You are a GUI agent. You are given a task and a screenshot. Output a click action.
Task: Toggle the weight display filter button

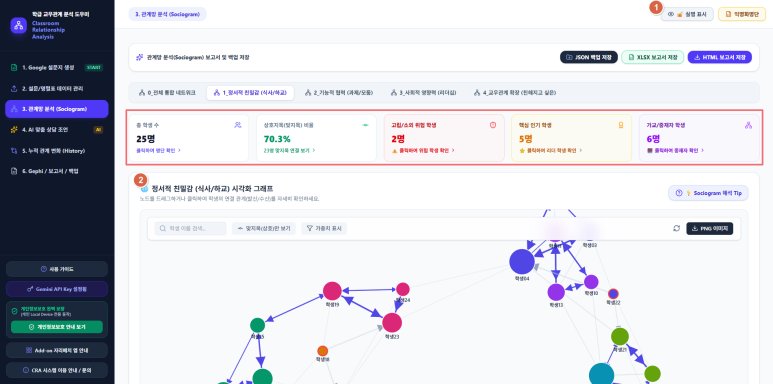[324, 228]
